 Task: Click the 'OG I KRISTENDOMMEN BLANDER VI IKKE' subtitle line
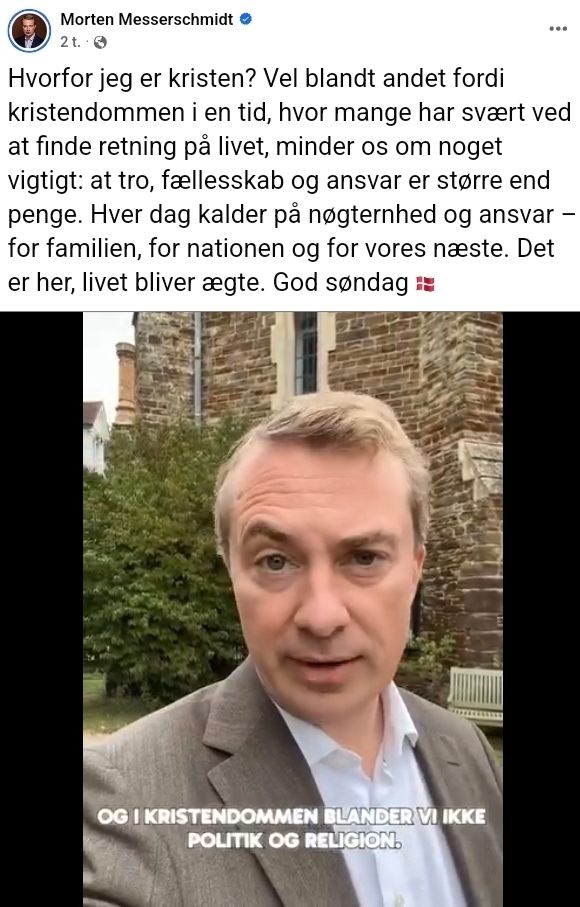pos(291,816)
